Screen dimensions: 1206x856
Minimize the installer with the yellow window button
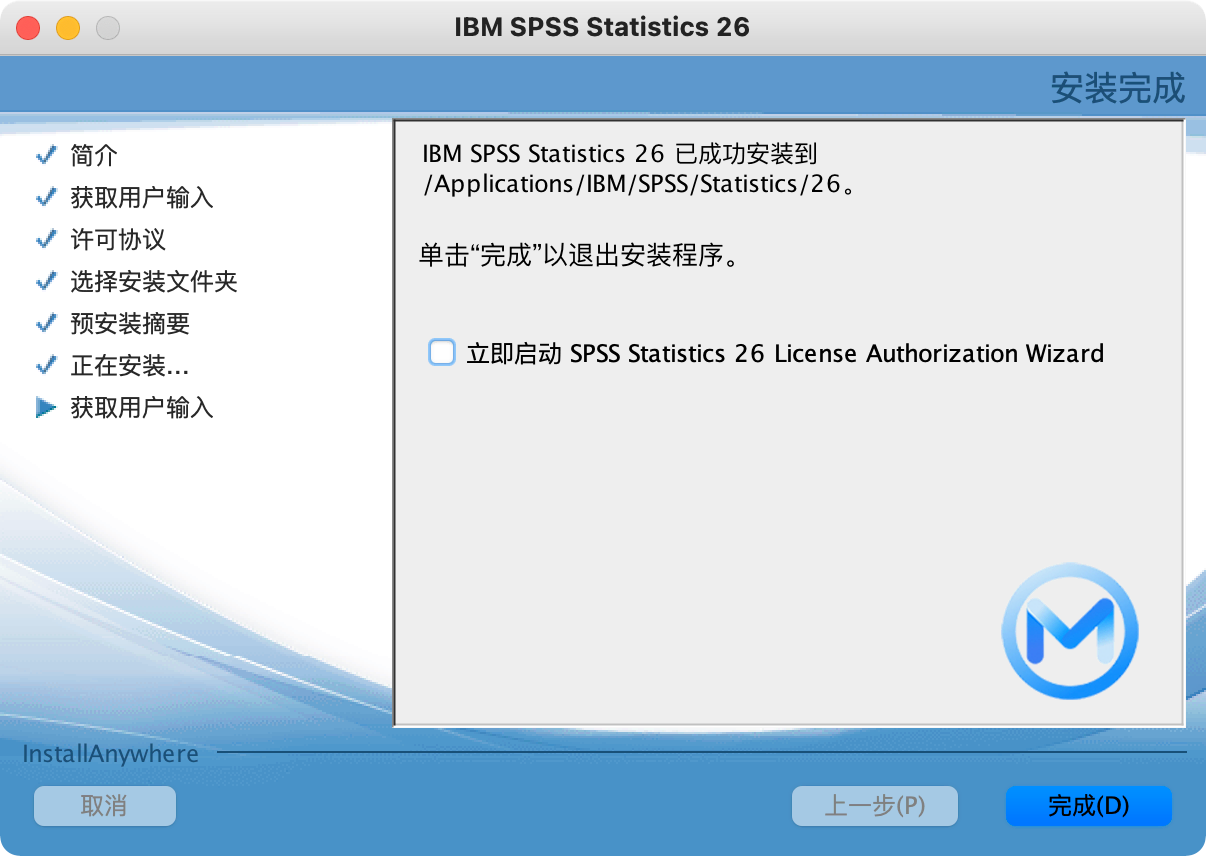tap(68, 28)
